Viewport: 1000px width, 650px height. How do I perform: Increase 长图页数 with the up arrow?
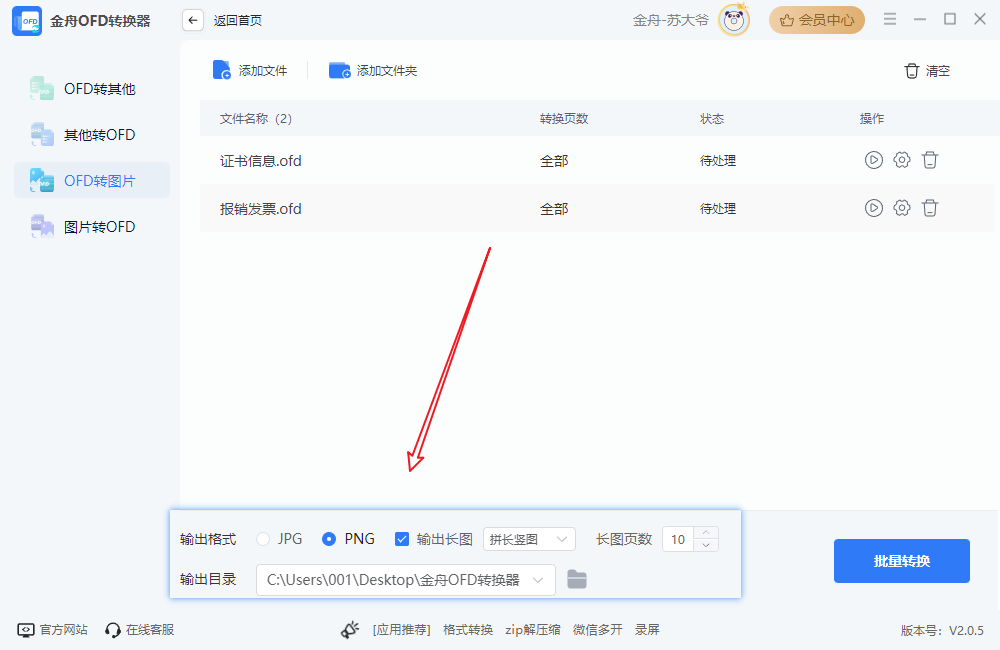(706, 533)
